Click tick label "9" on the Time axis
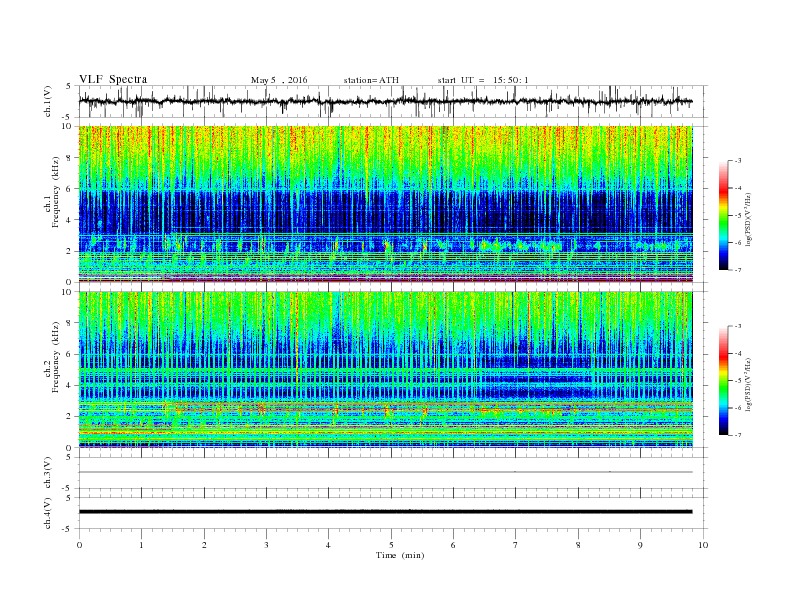The width and height of the screenshot is (792, 612). pyautogui.click(x=640, y=545)
